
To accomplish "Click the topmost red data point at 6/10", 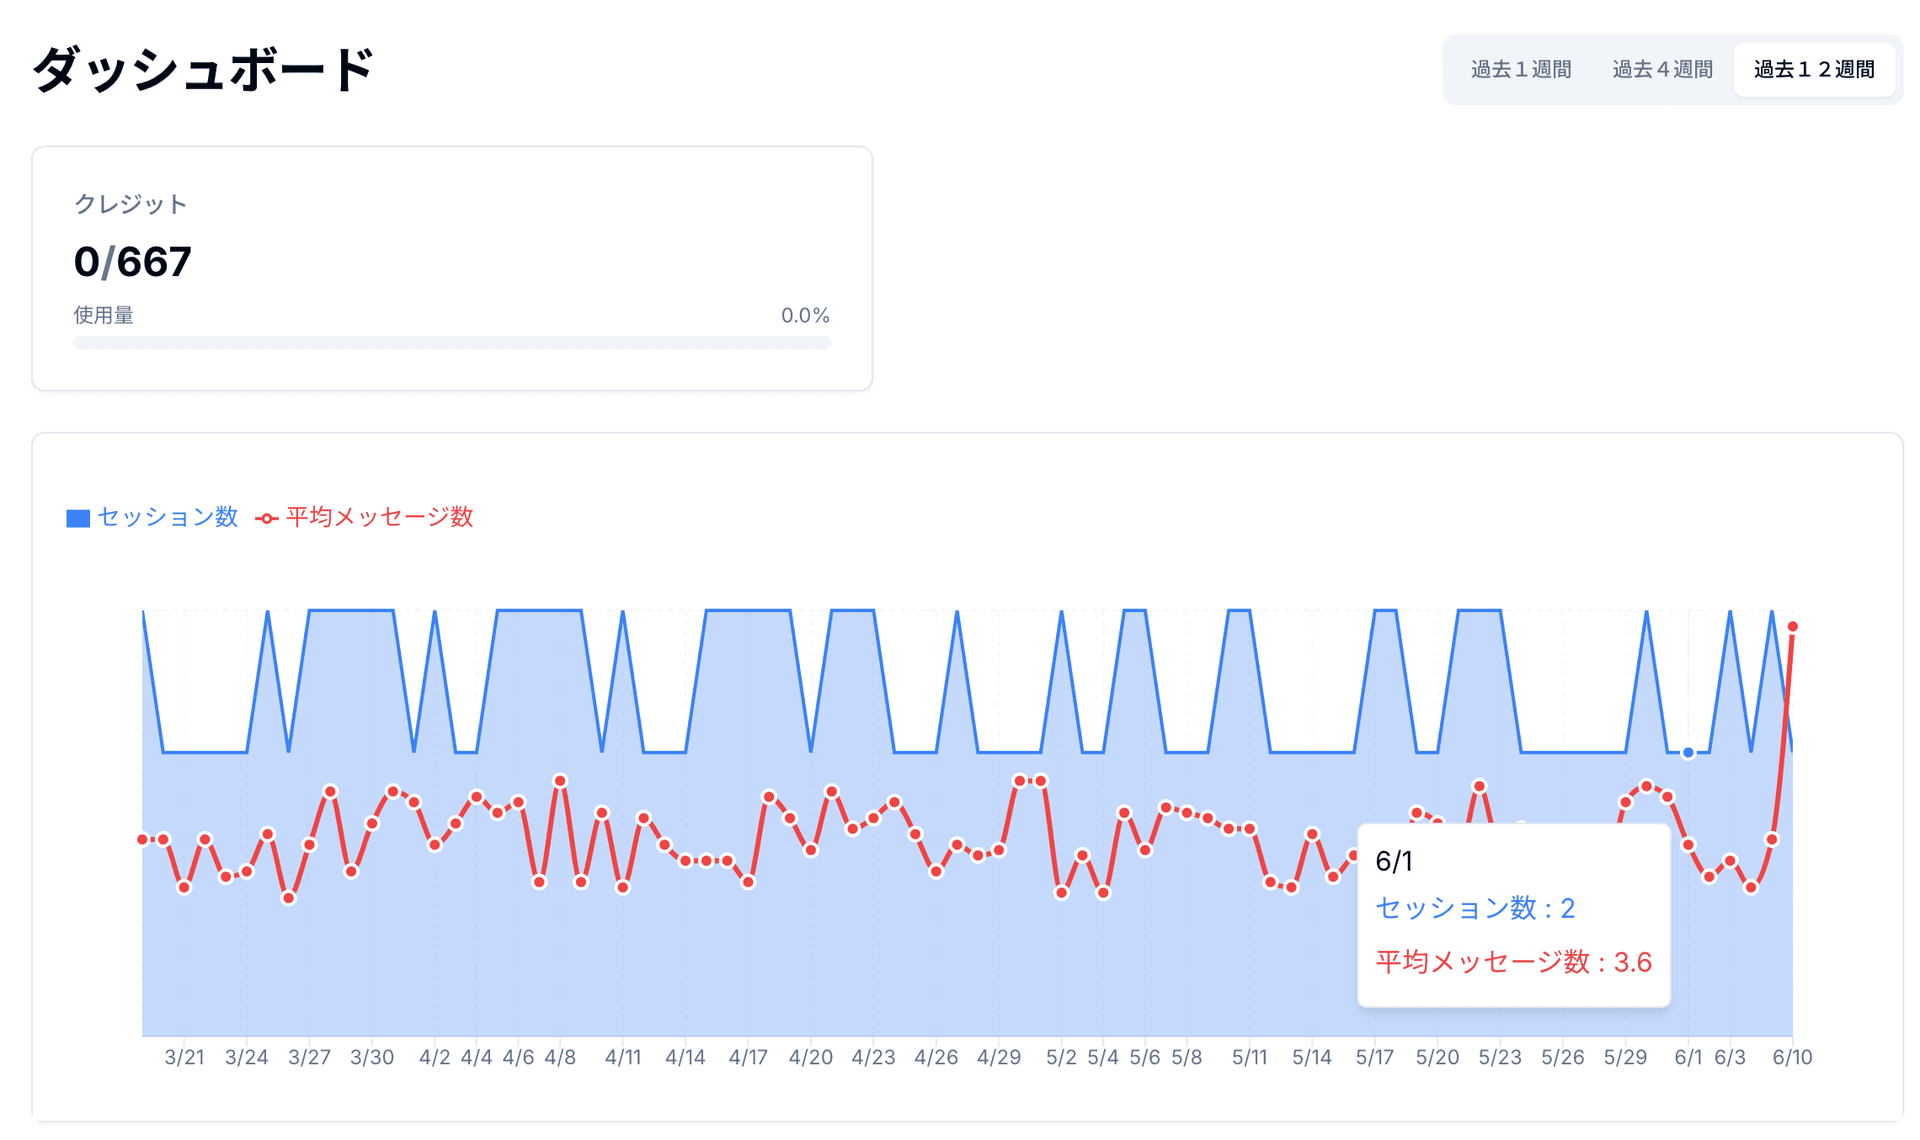I will click(1793, 627).
